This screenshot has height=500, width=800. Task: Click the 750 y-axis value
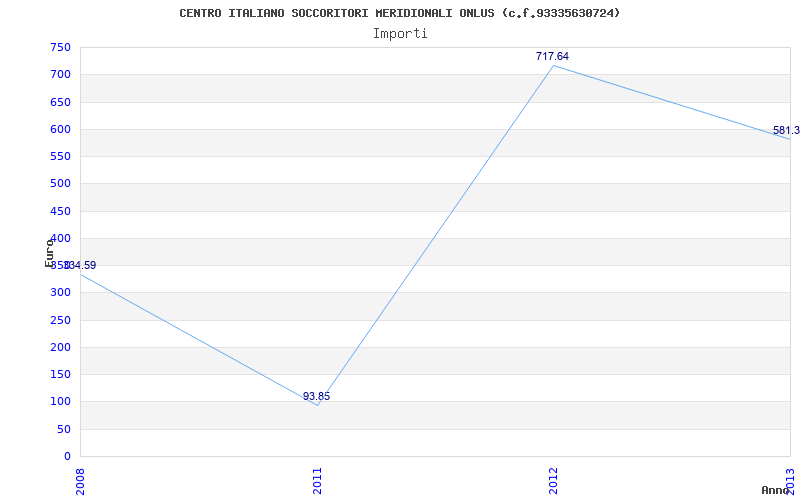pyautogui.click(x=60, y=47)
